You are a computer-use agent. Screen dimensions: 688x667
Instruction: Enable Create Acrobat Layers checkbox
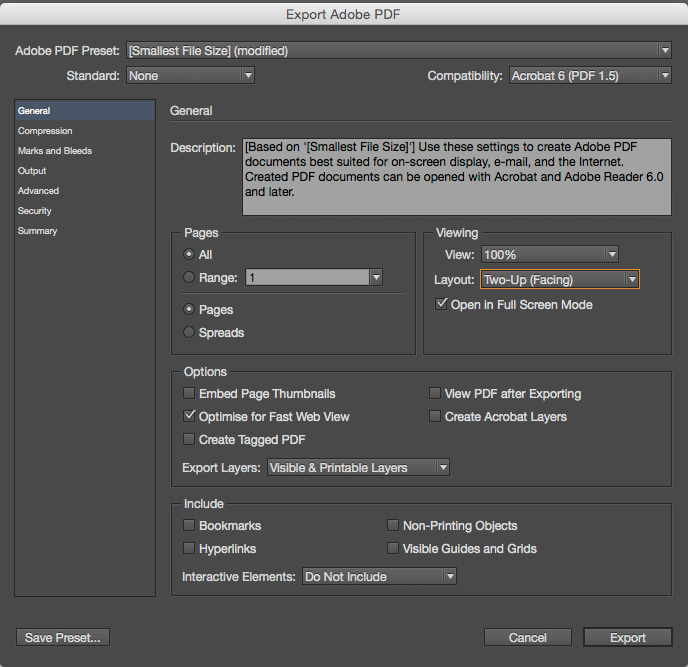pyautogui.click(x=434, y=416)
